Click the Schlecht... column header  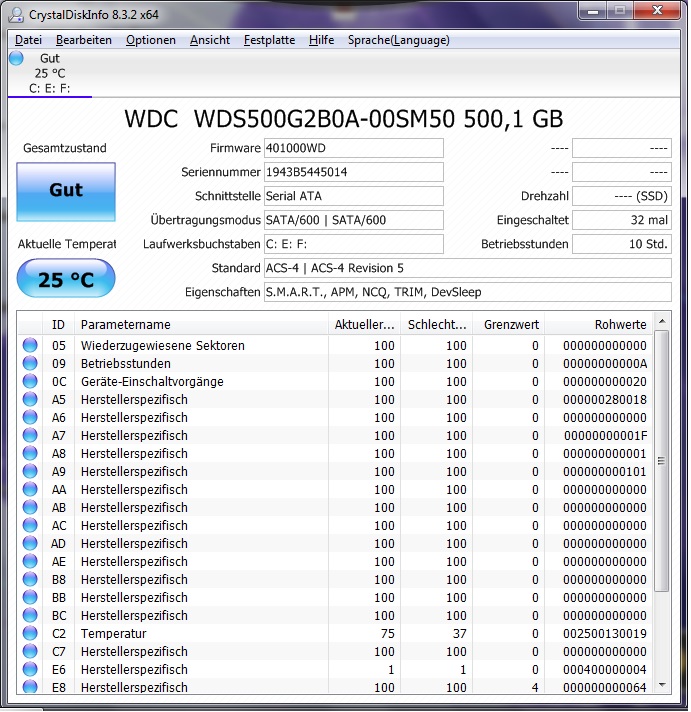437,325
